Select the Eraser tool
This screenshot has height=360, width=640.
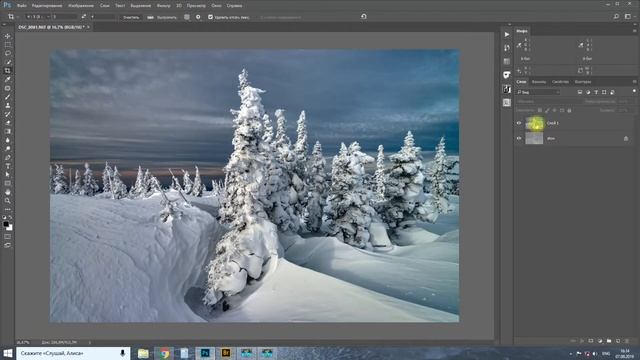coord(8,122)
